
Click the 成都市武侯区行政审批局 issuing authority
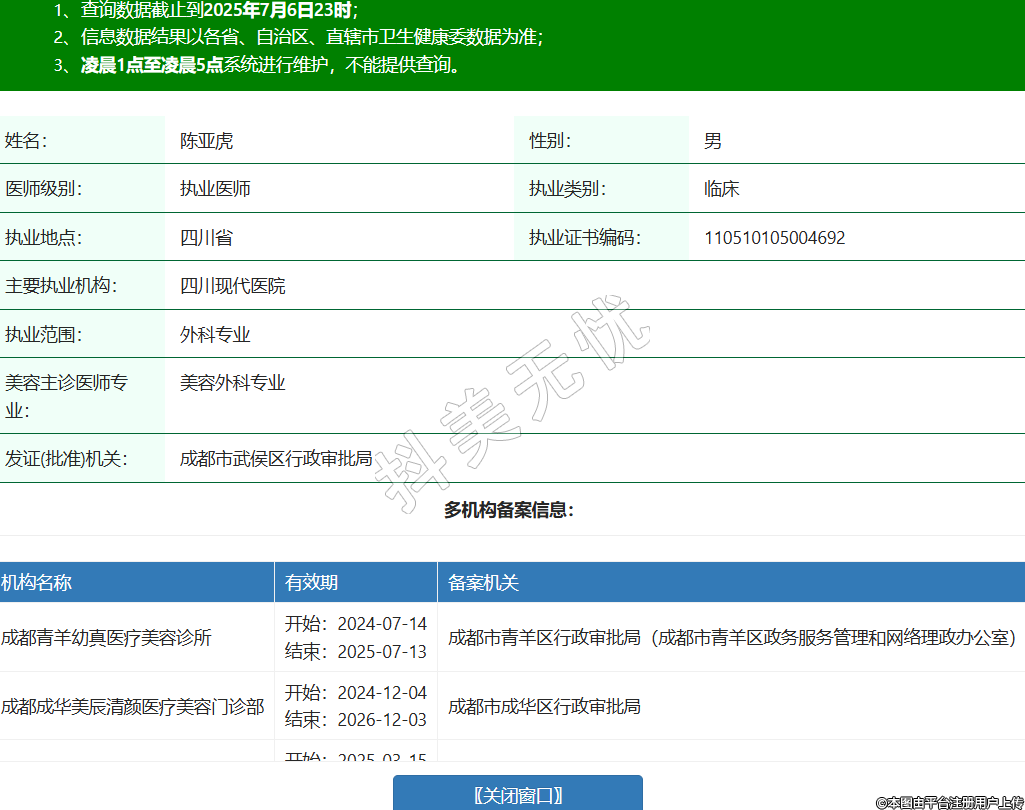coord(276,459)
